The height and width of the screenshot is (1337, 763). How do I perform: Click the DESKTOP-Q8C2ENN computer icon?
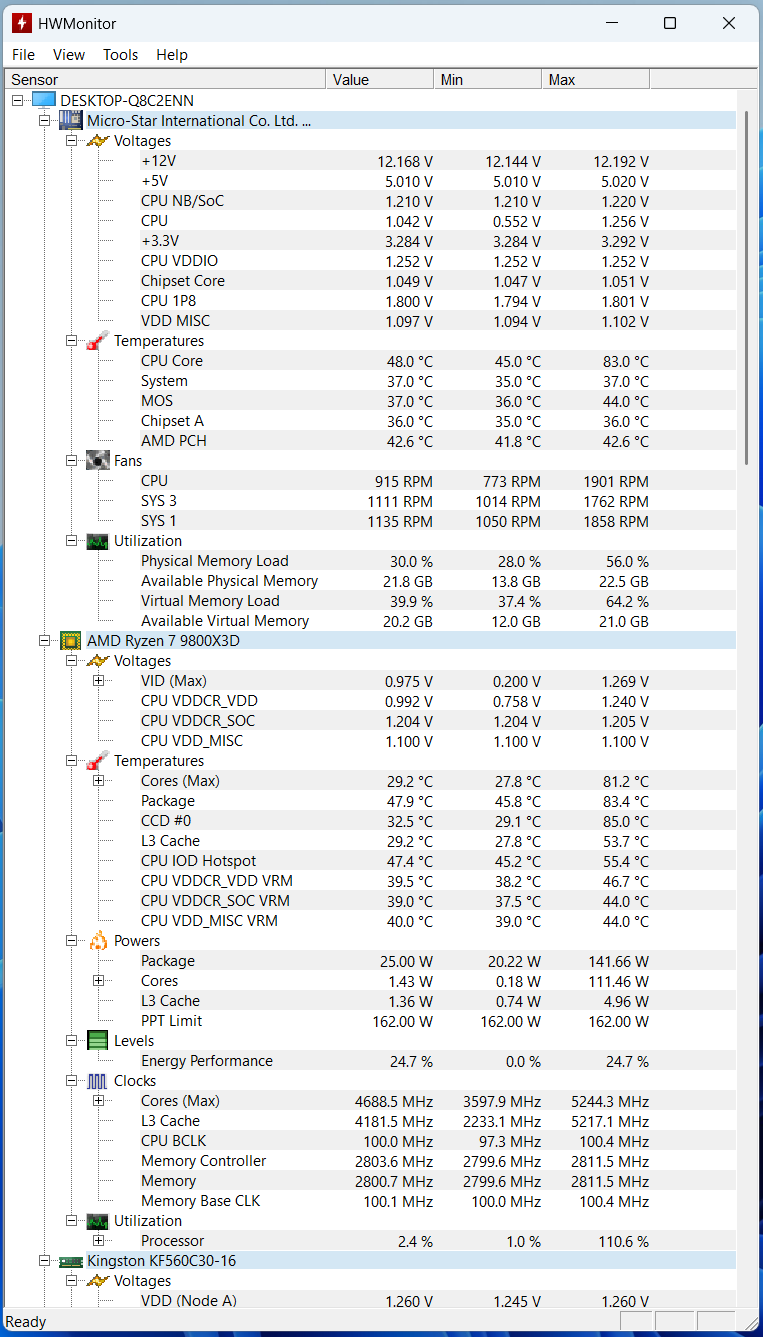tap(43, 100)
